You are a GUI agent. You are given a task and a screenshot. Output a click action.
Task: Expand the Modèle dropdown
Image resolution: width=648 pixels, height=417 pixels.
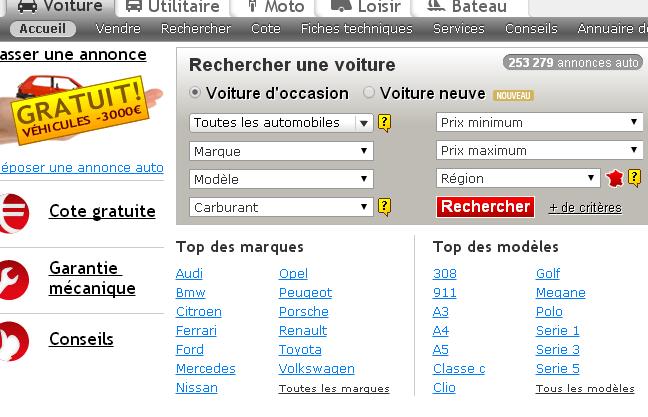coord(281,179)
